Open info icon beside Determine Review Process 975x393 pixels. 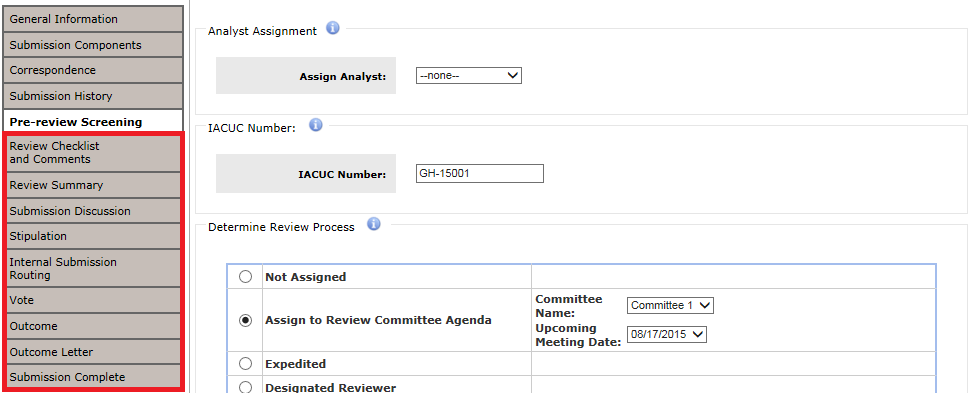(374, 224)
